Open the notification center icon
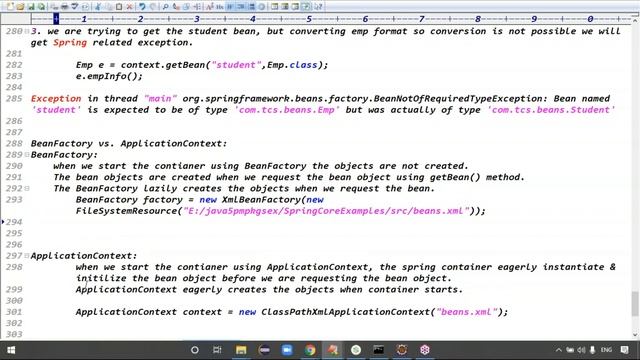640x360 pixels. coord(624,350)
